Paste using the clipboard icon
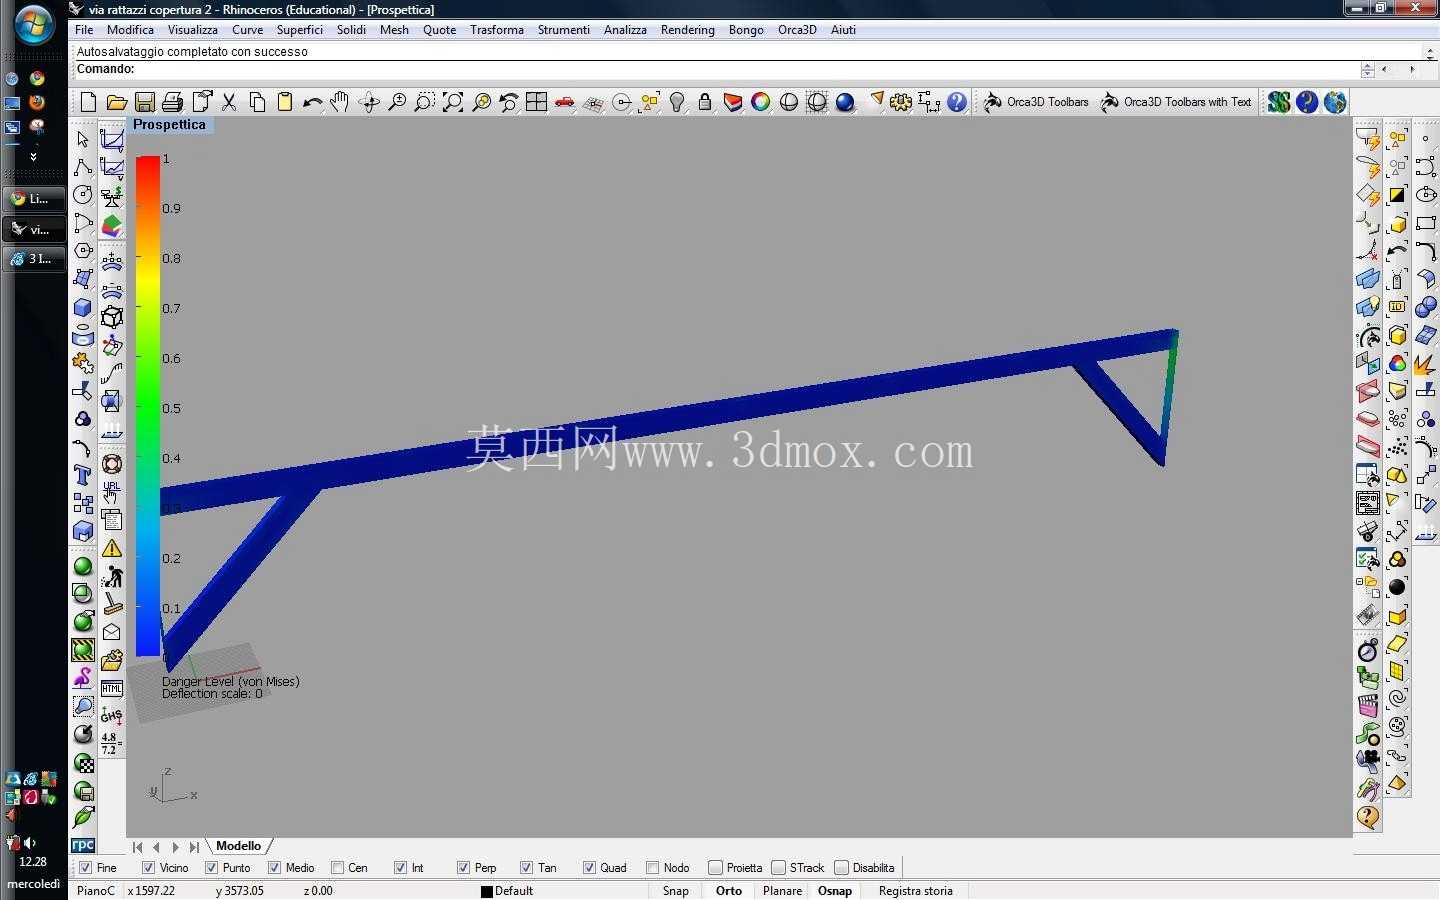The height and width of the screenshot is (900, 1440). pos(285,102)
